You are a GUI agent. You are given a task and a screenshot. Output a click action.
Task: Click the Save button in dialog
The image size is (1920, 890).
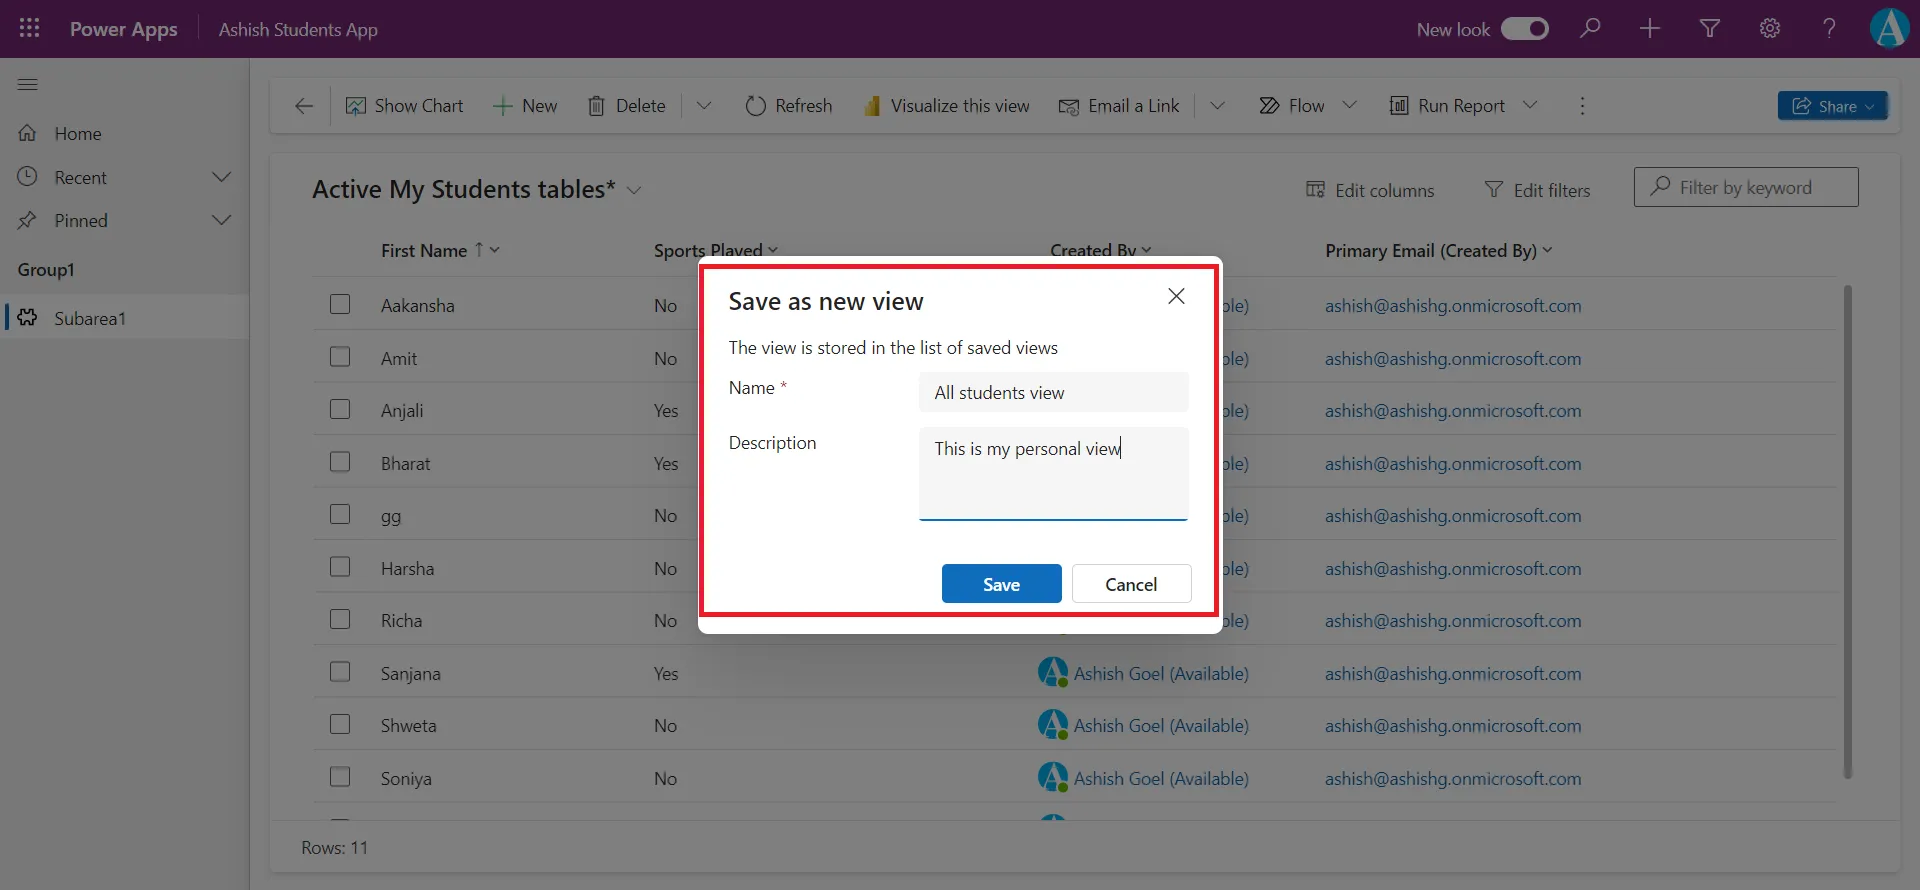[x=1001, y=584]
